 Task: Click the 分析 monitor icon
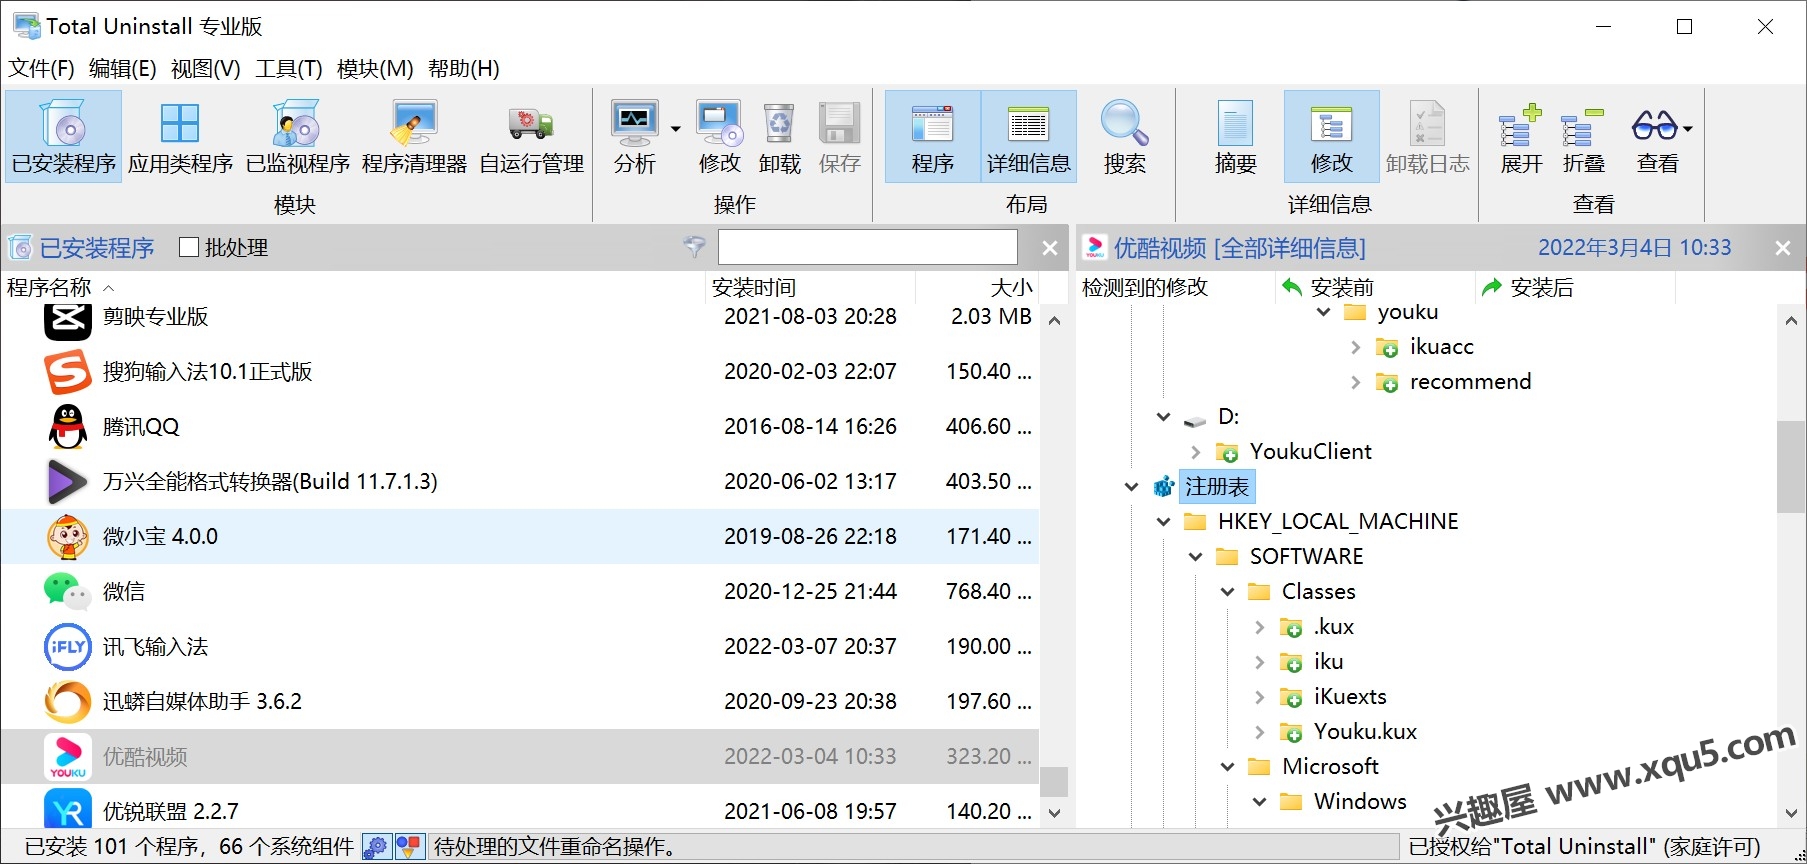point(635,124)
